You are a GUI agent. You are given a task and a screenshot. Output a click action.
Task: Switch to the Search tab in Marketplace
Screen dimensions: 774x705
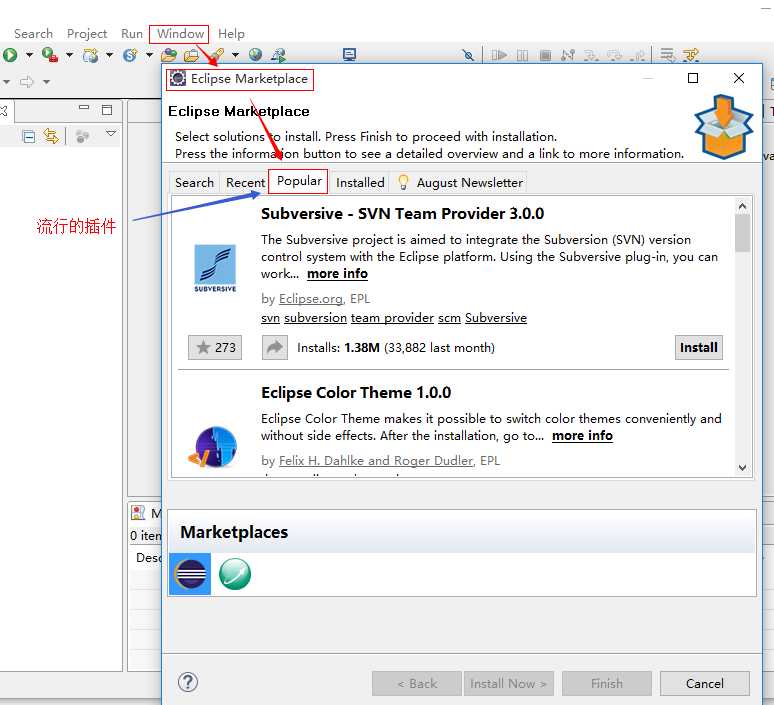(194, 183)
